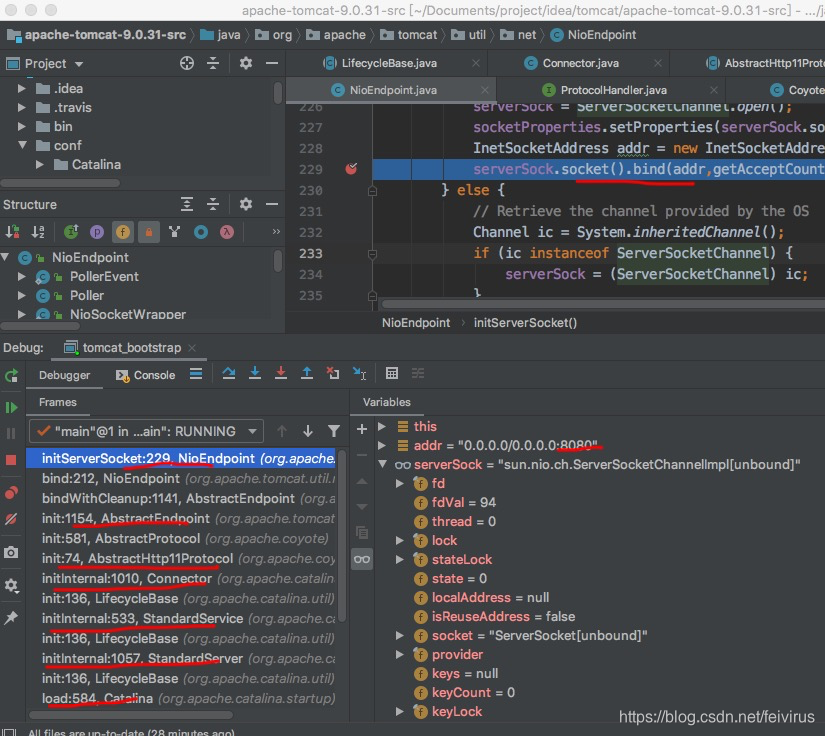Select the Debugger tab
Image resolution: width=825 pixels, height=736 pixels.
click(x=64, y=375)
